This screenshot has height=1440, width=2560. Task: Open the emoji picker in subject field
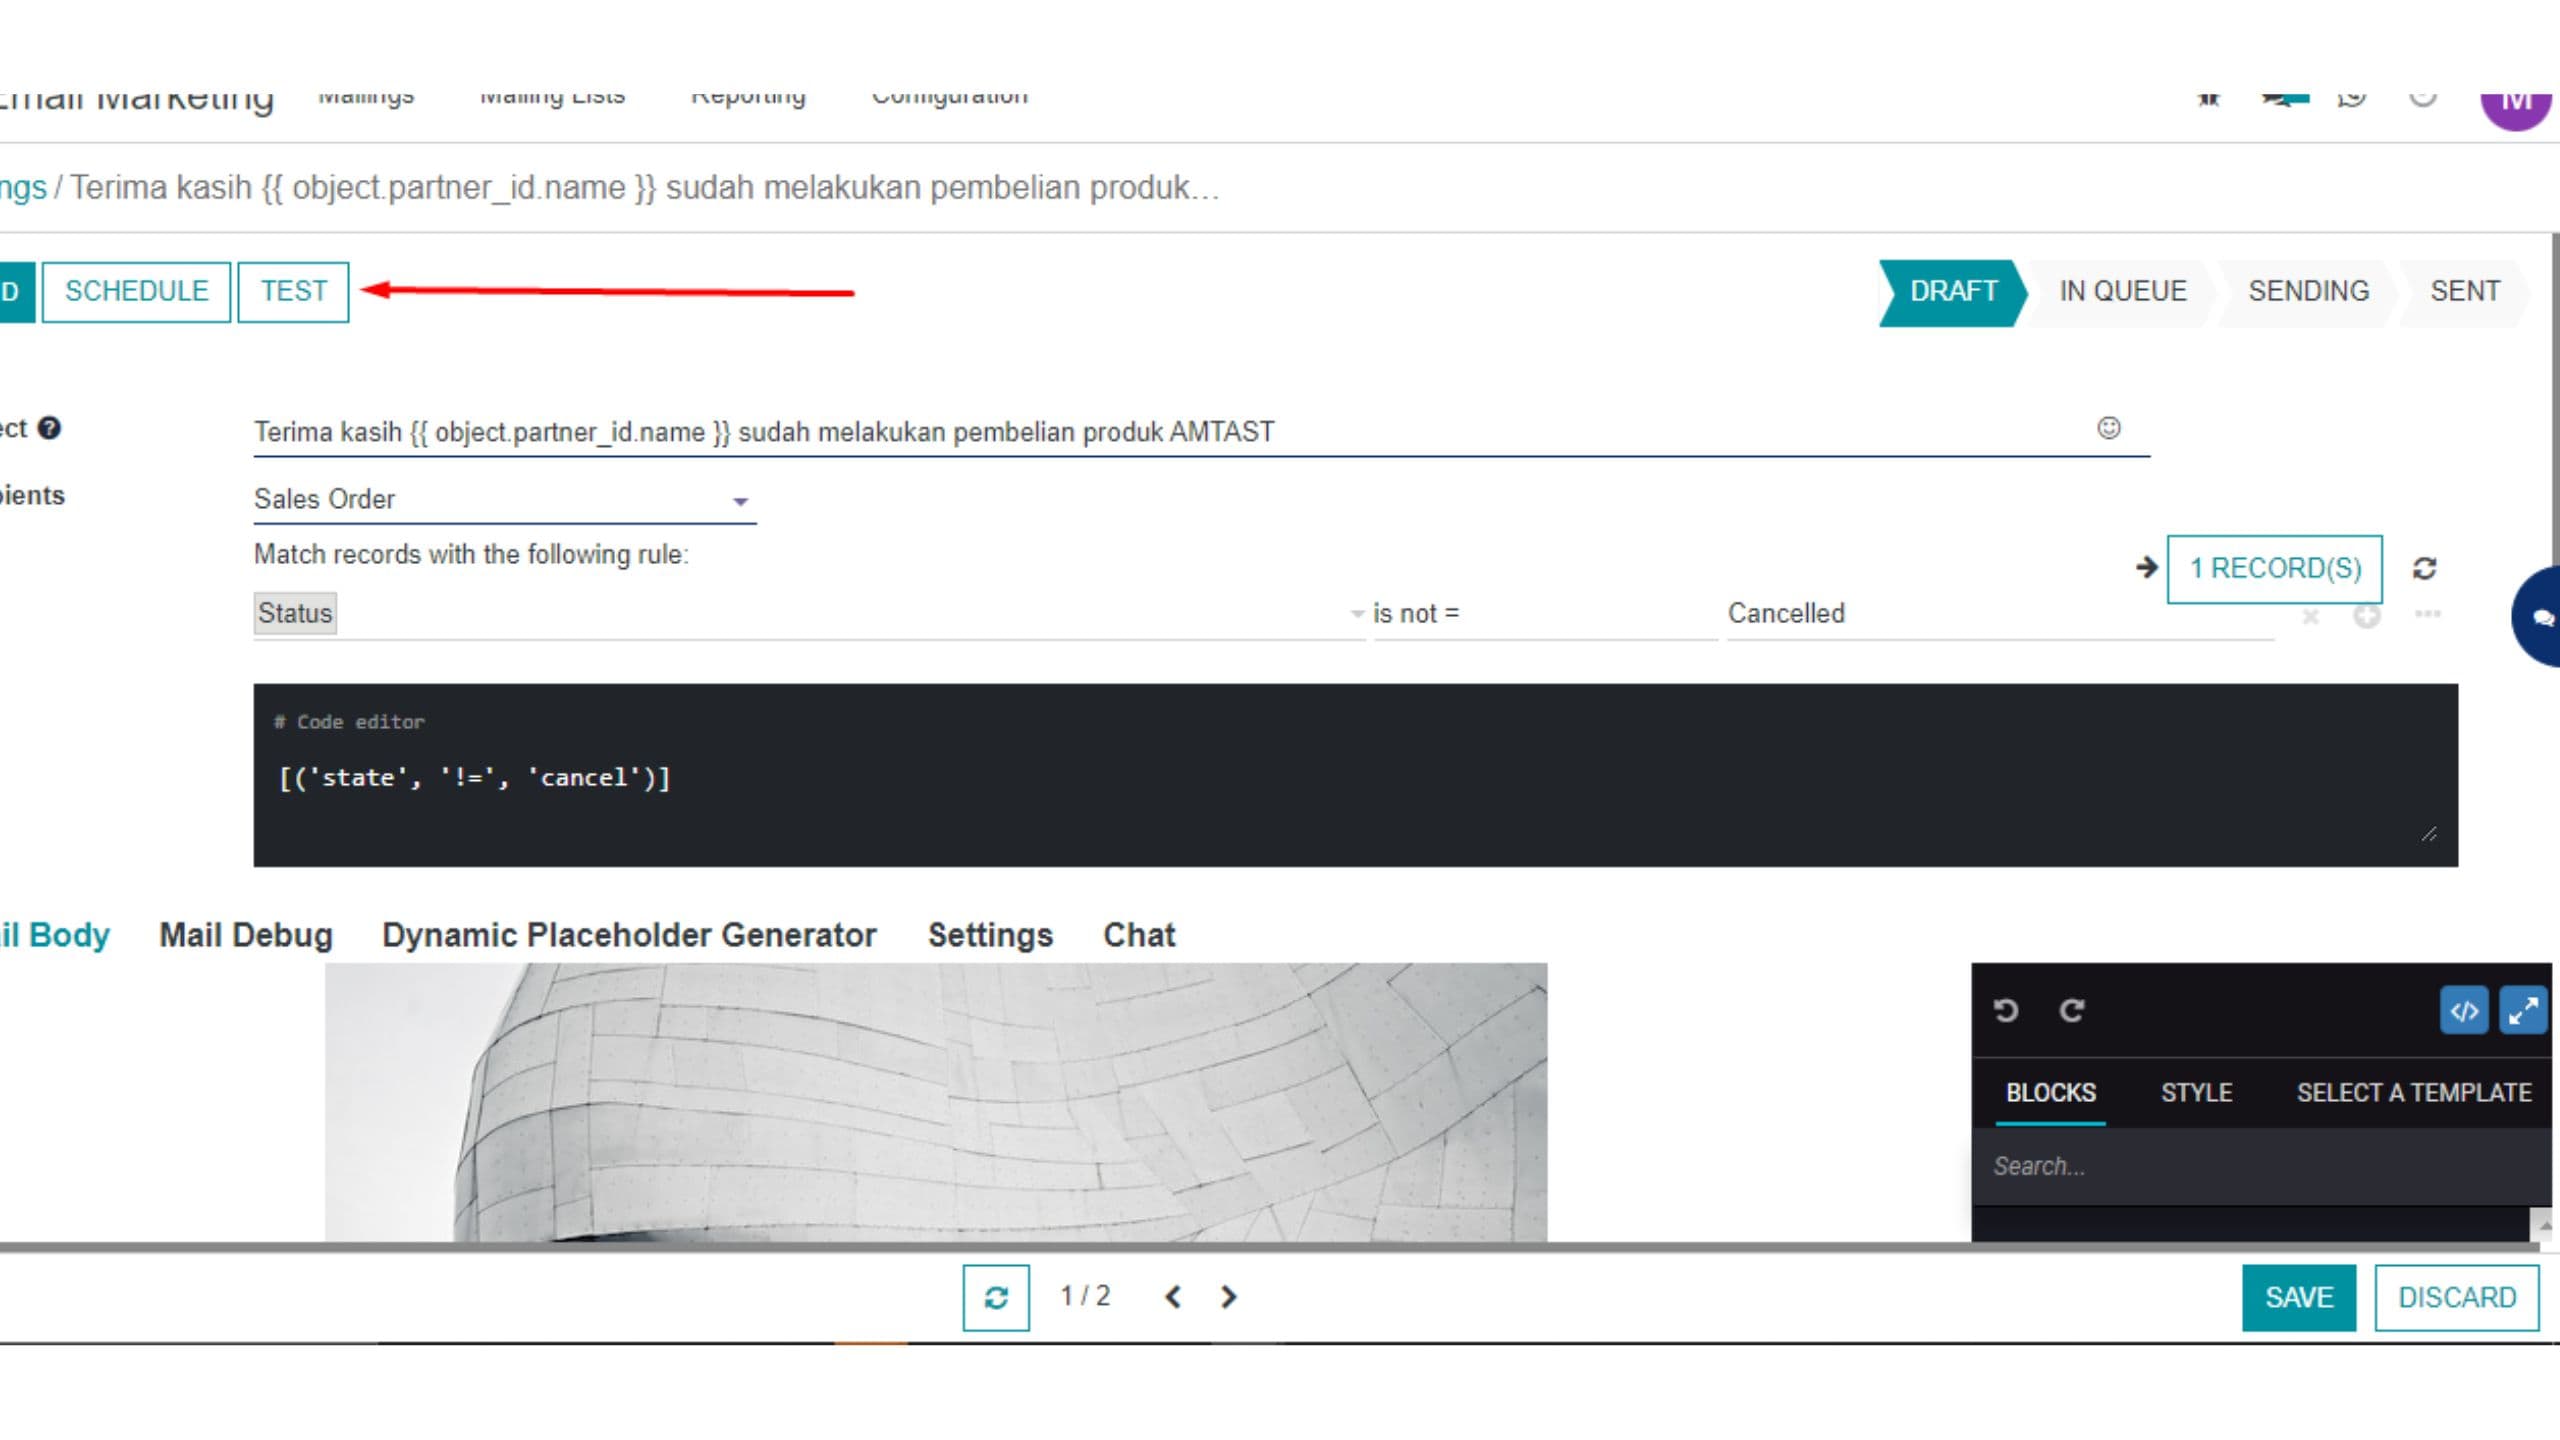click(2108, 429)
